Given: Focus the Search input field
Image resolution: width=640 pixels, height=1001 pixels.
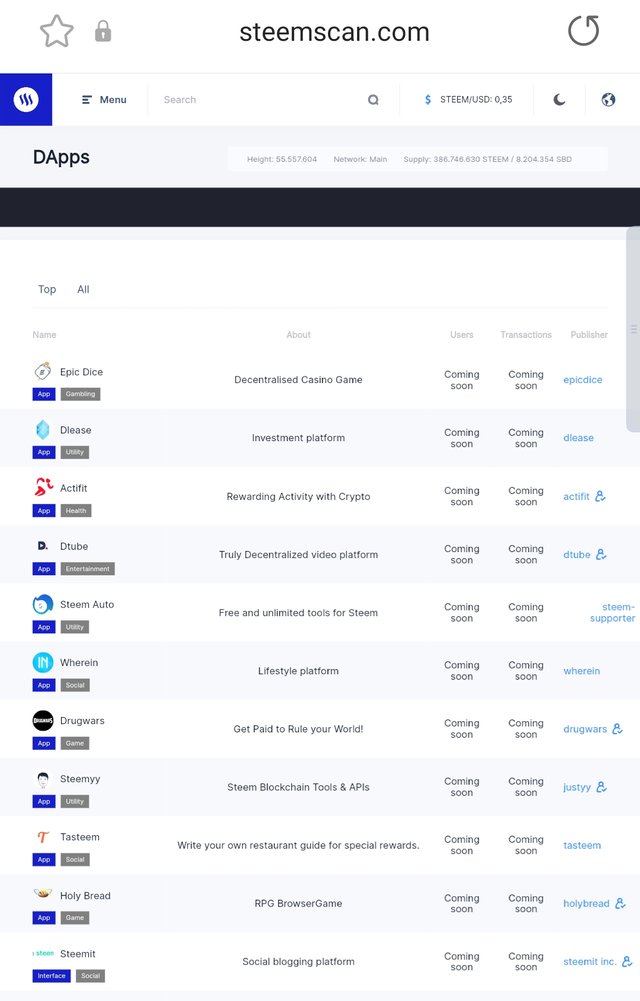Looking at the screenshot, I should click(262, 100).
